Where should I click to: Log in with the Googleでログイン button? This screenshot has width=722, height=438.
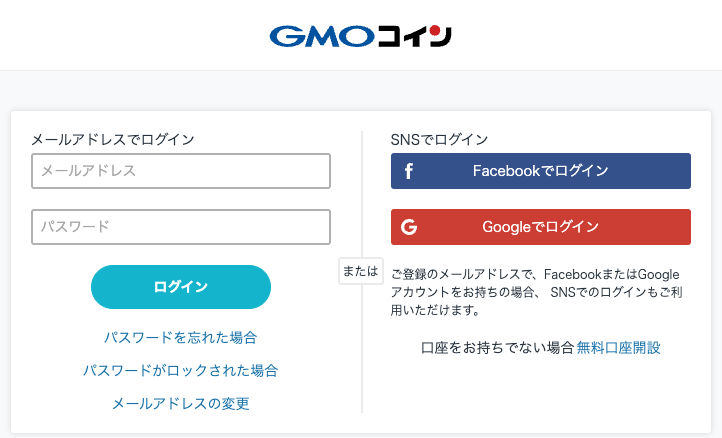[x=541, y=227]
